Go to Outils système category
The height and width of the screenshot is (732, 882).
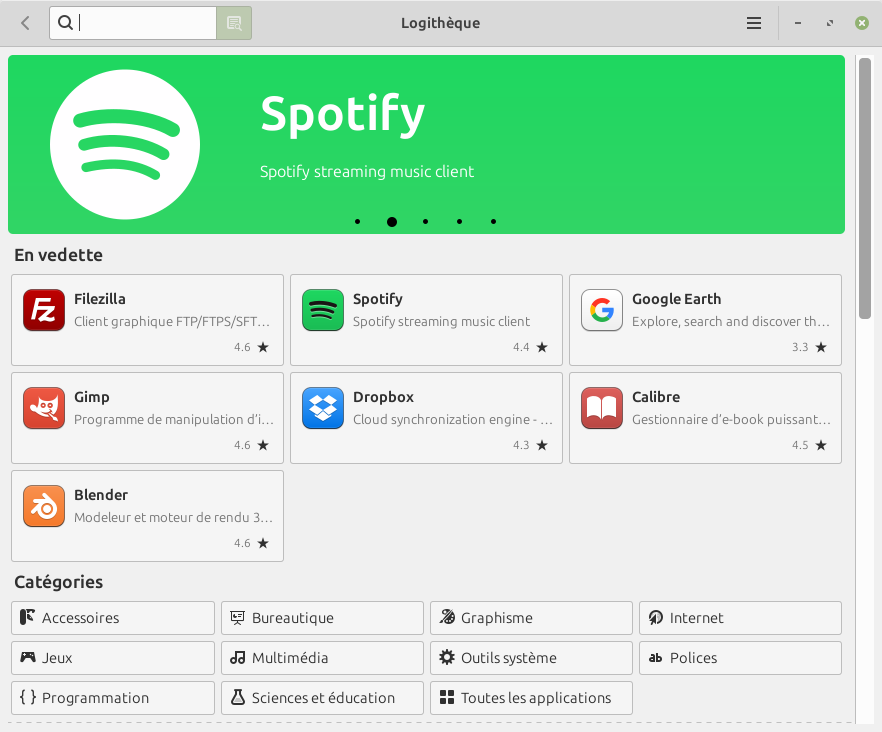coord(531,658)
